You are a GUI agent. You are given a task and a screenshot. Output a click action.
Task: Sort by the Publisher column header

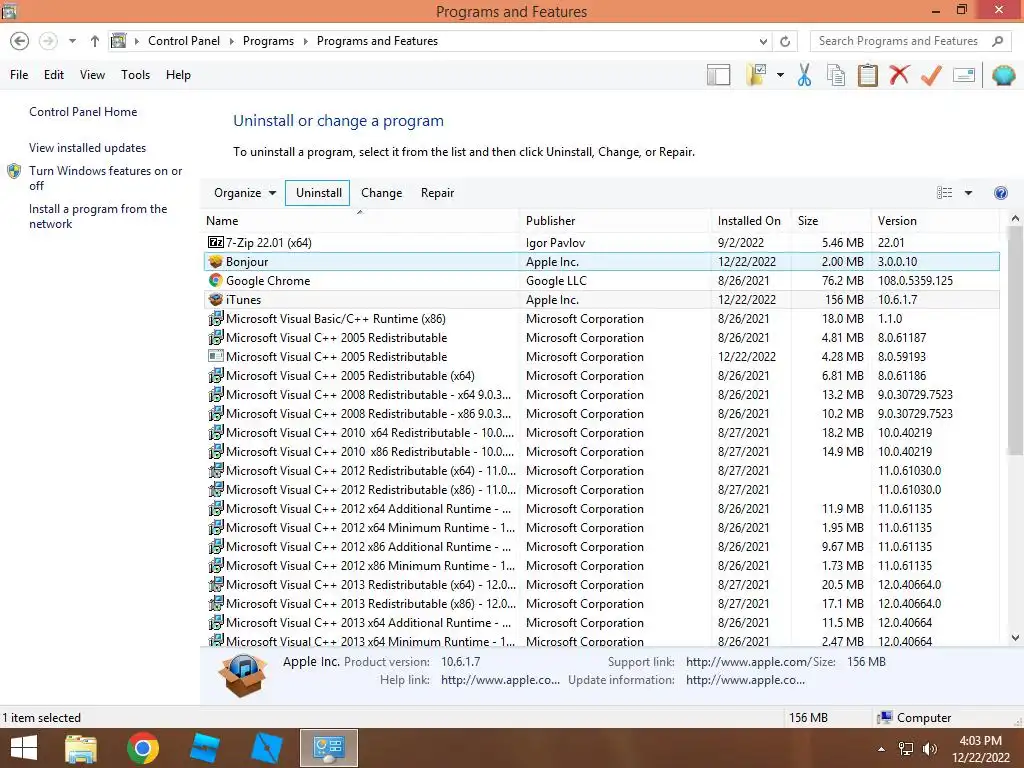[x=615, y=221]
